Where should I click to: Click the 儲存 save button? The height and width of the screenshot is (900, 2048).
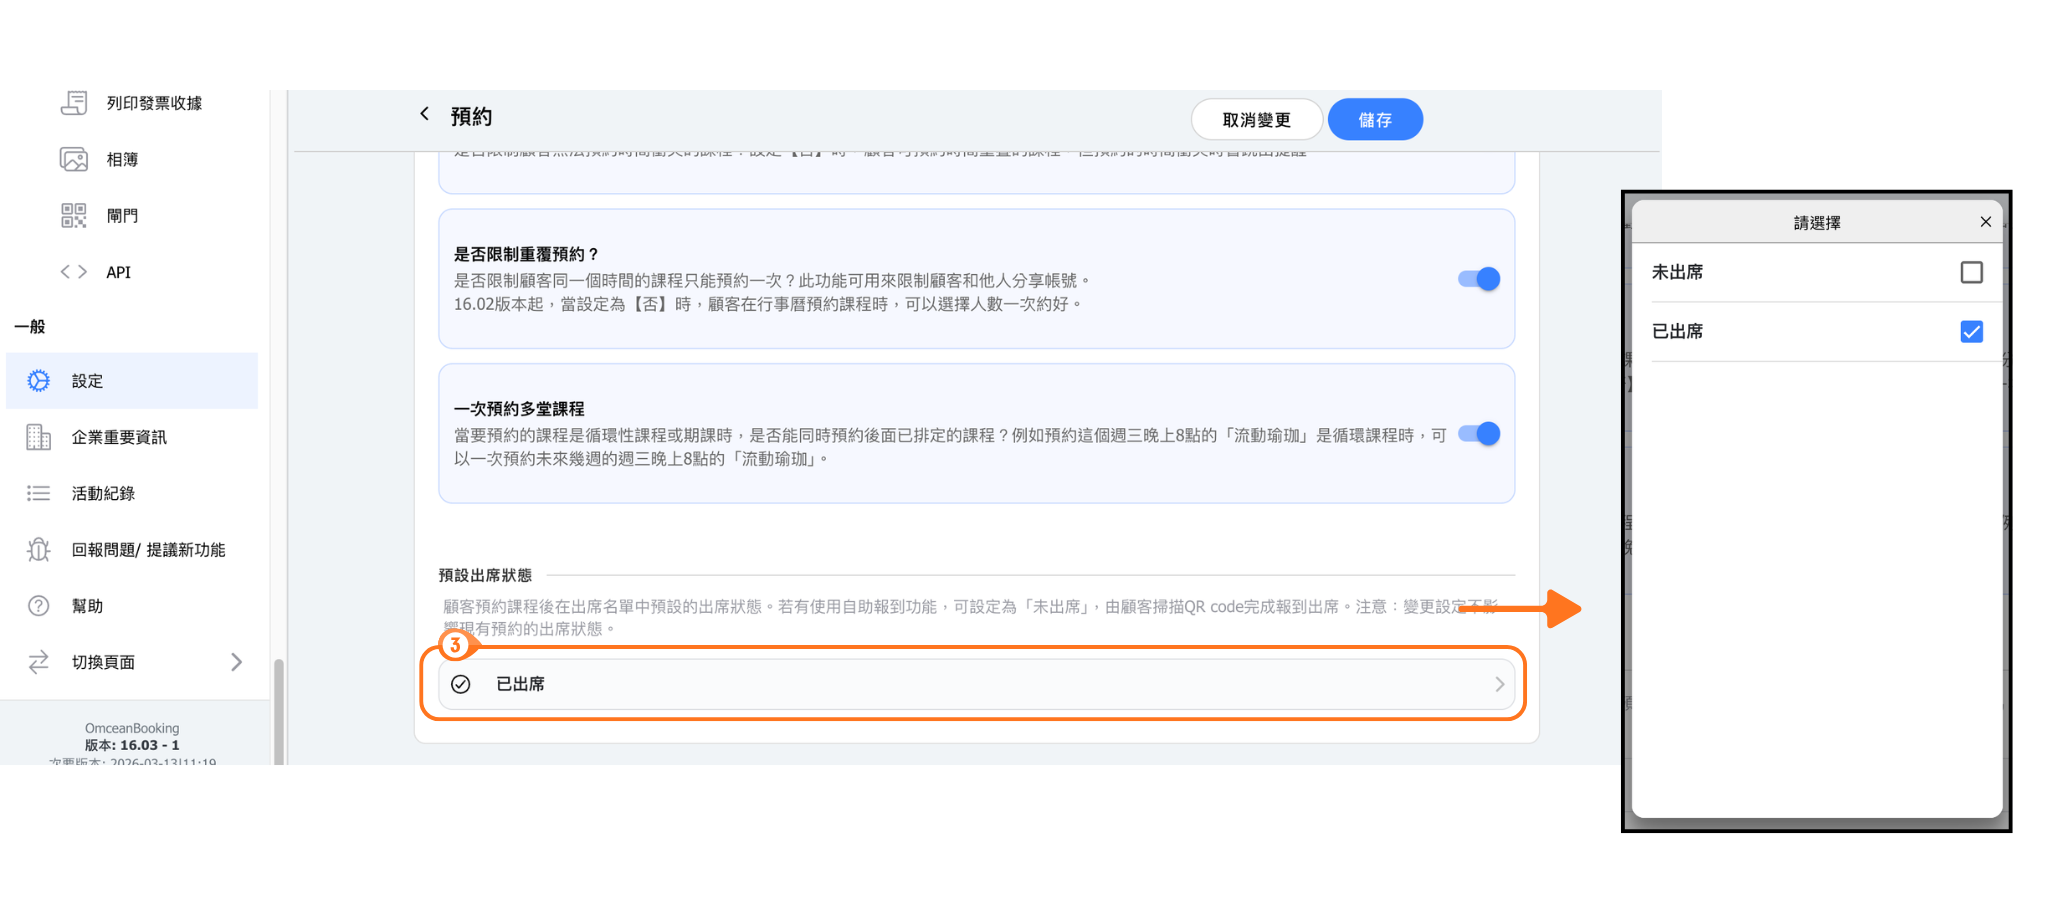click(1375, 120)
